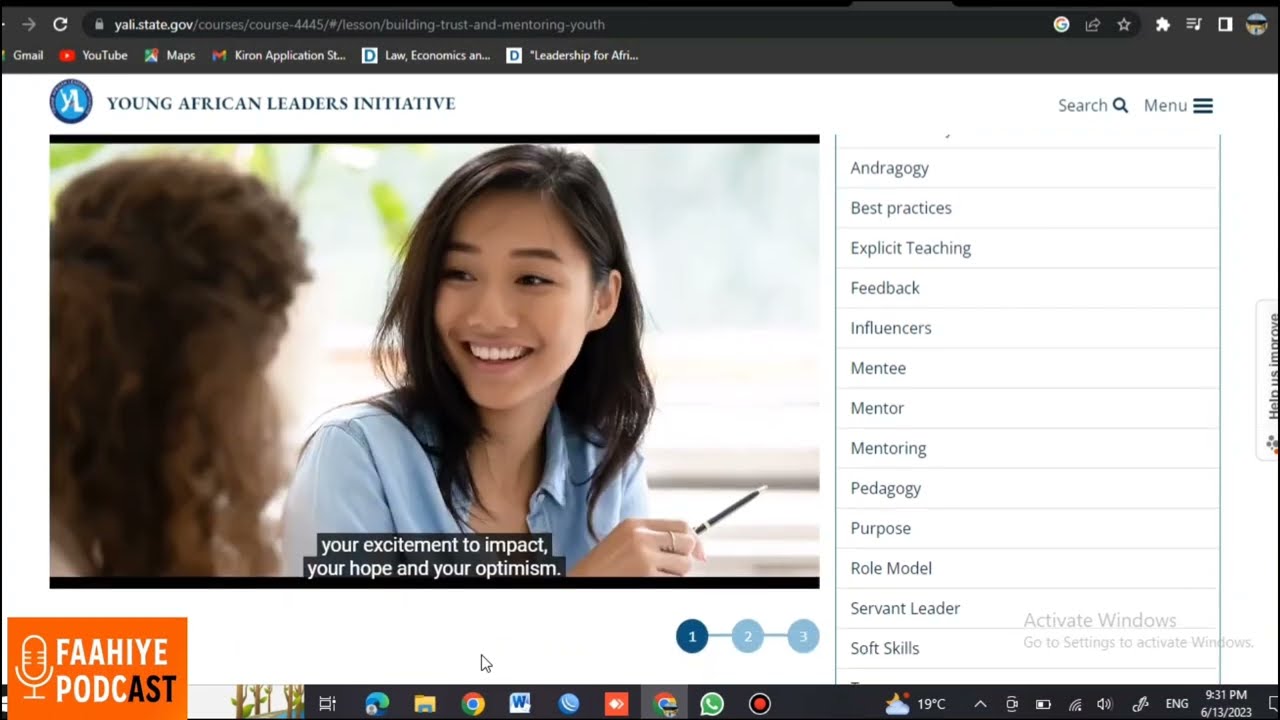The image size is (1280, 720).
Task: Open WhatsApp from the taskbar
Action: [712, 704]
